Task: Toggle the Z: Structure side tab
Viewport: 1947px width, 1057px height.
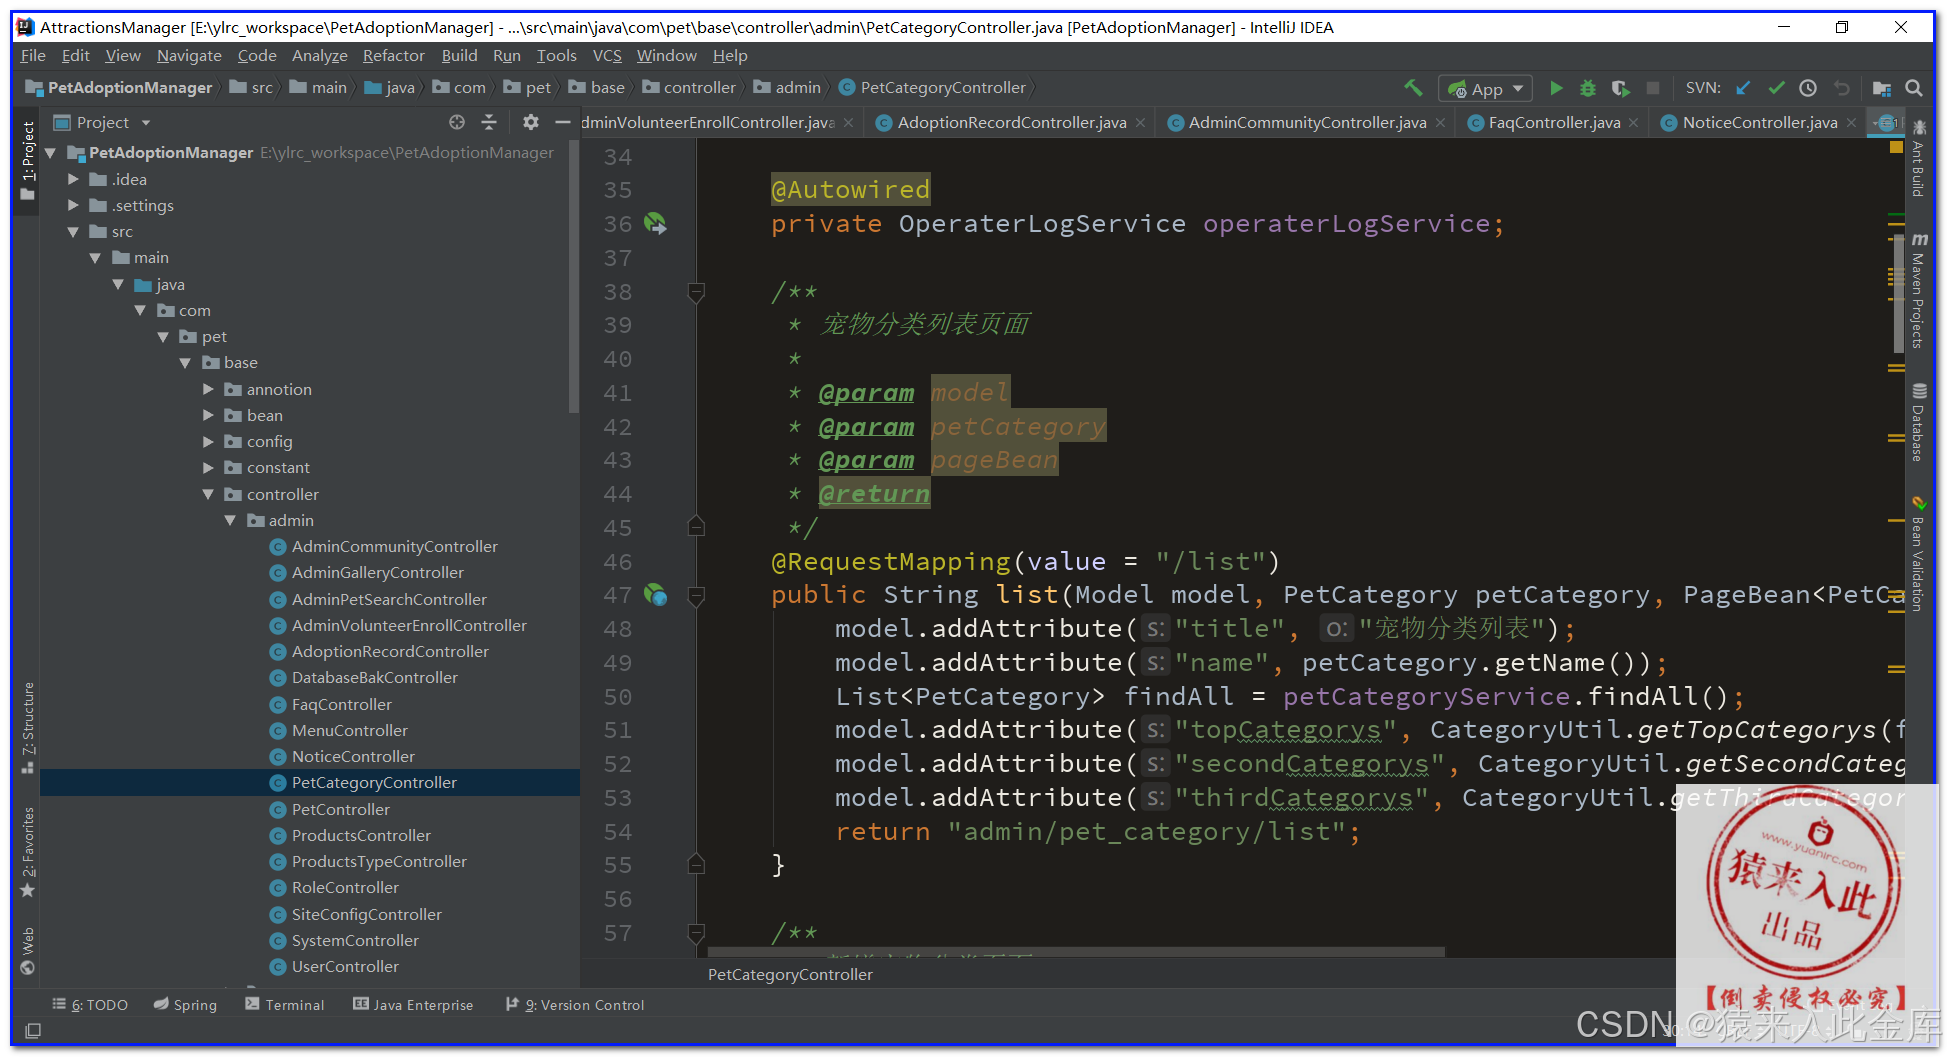Action: coord(28,728)
